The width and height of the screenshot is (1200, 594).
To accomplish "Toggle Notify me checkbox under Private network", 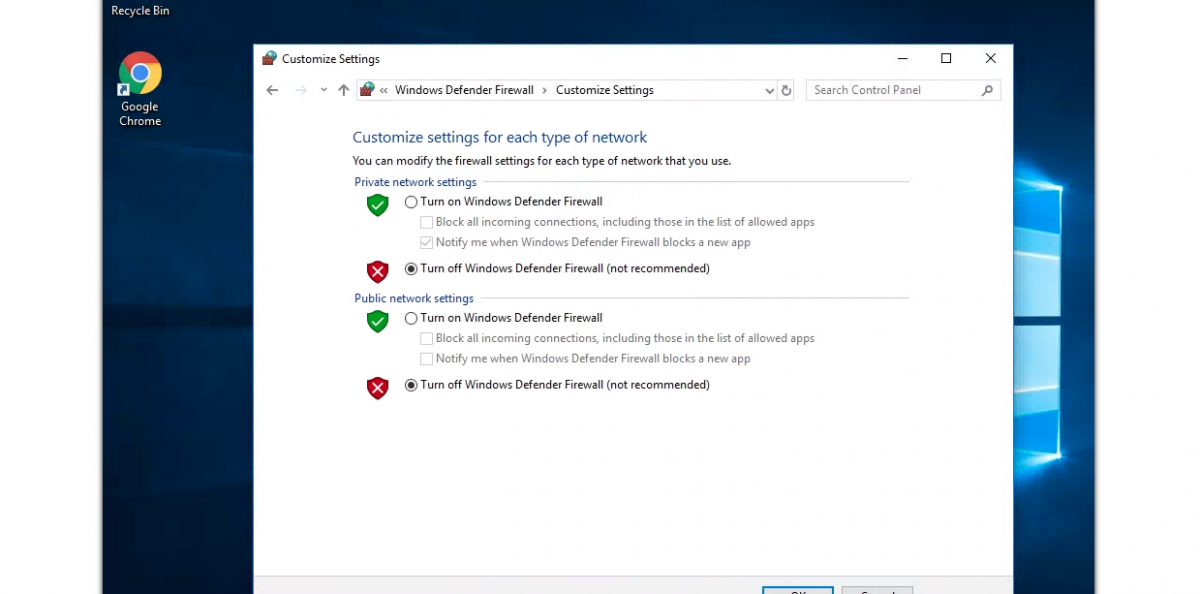I will [x=427, y=242].
